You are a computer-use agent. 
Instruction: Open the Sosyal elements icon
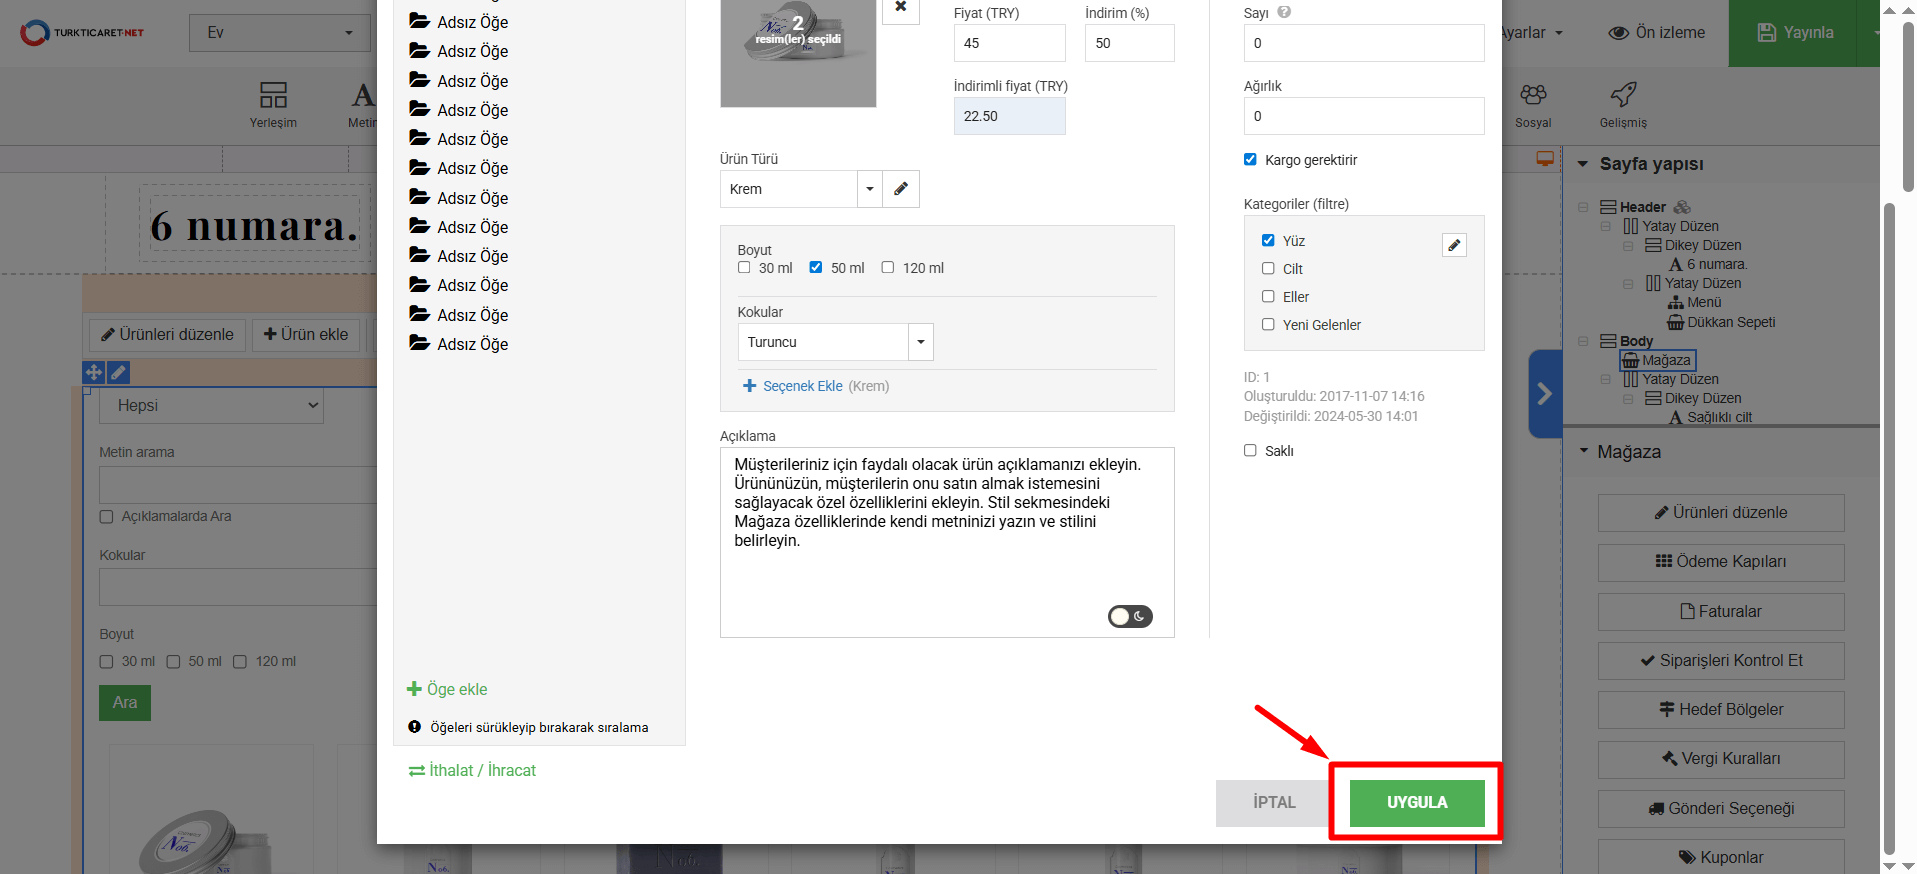point(1532,96)
